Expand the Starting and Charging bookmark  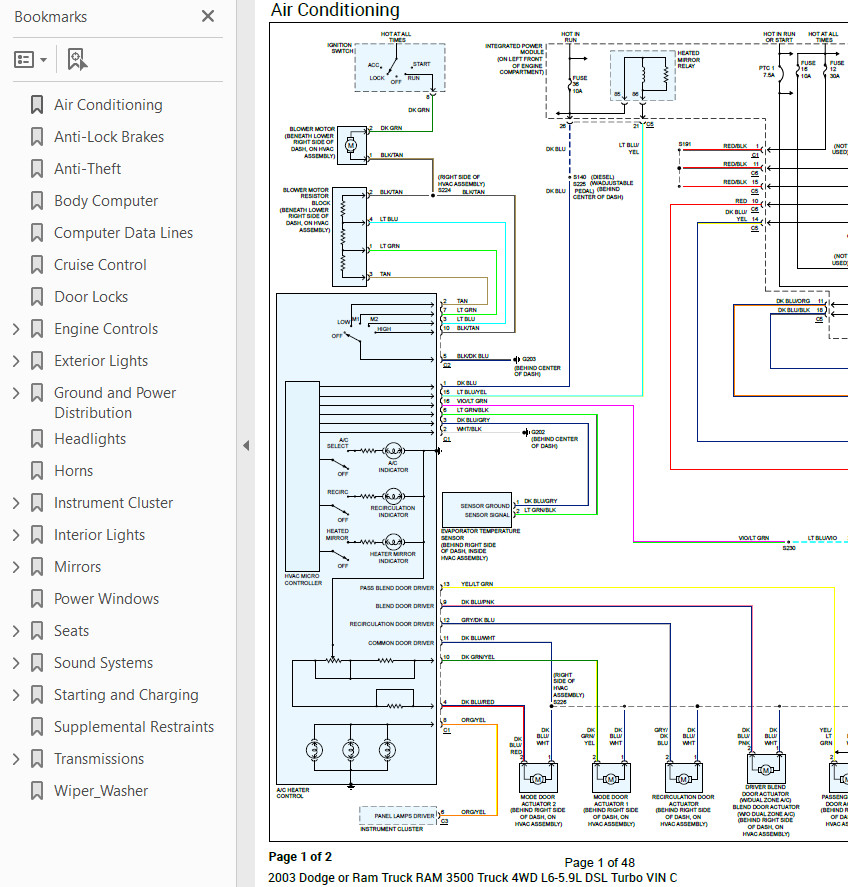[16, 695]
